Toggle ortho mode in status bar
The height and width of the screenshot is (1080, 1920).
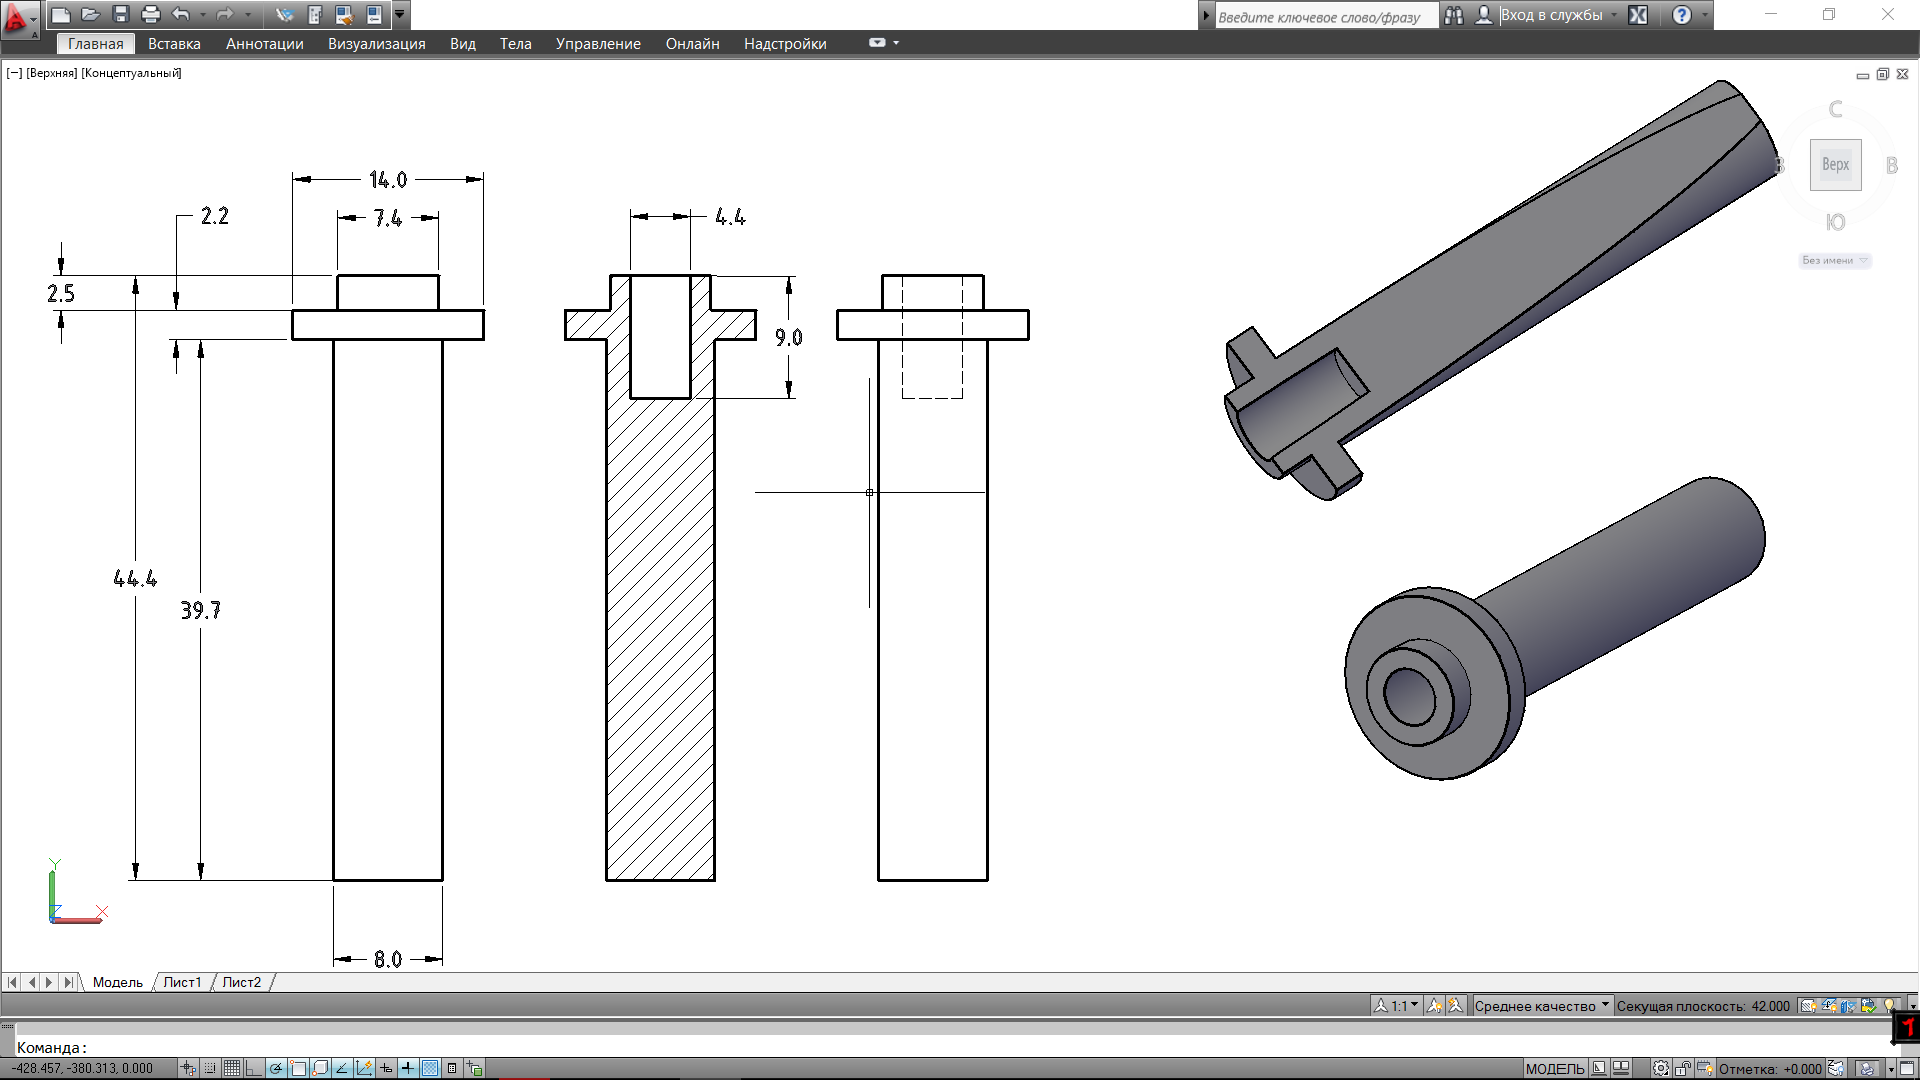[x=254, y=1068]
